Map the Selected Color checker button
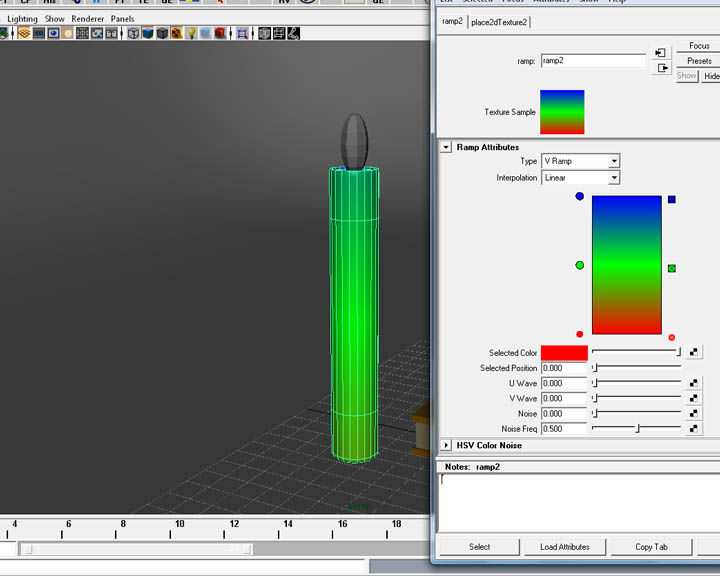This screenshot has height=576, width=720. 693,352
